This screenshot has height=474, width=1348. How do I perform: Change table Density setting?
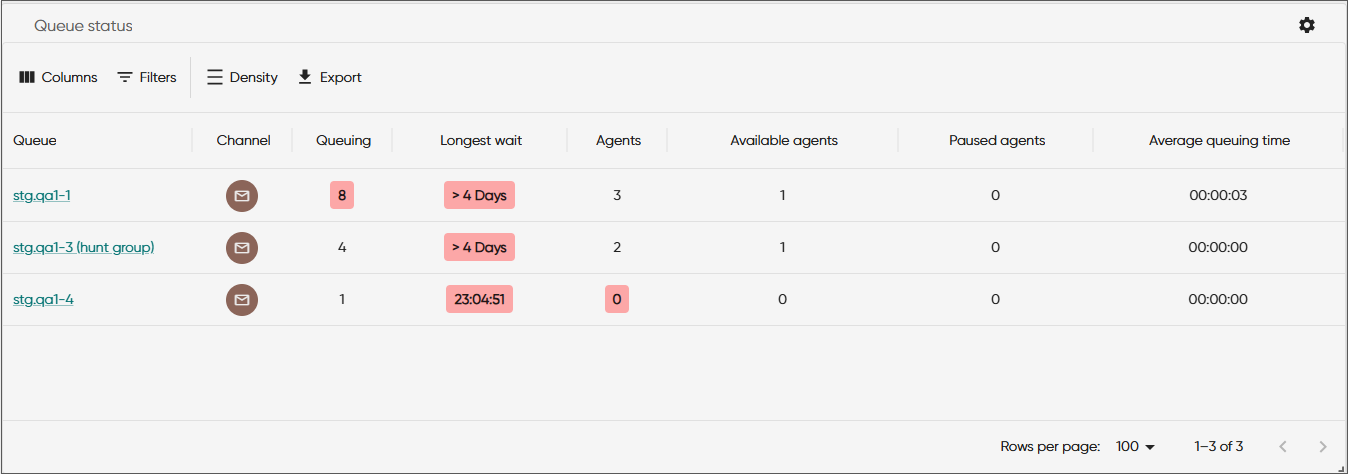tap(242, 77)
